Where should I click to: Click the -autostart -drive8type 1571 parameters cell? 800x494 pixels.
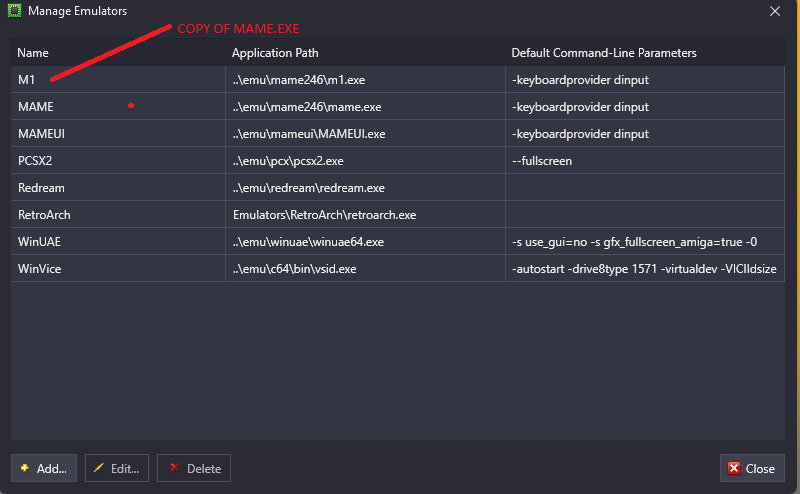click(645, 269)
